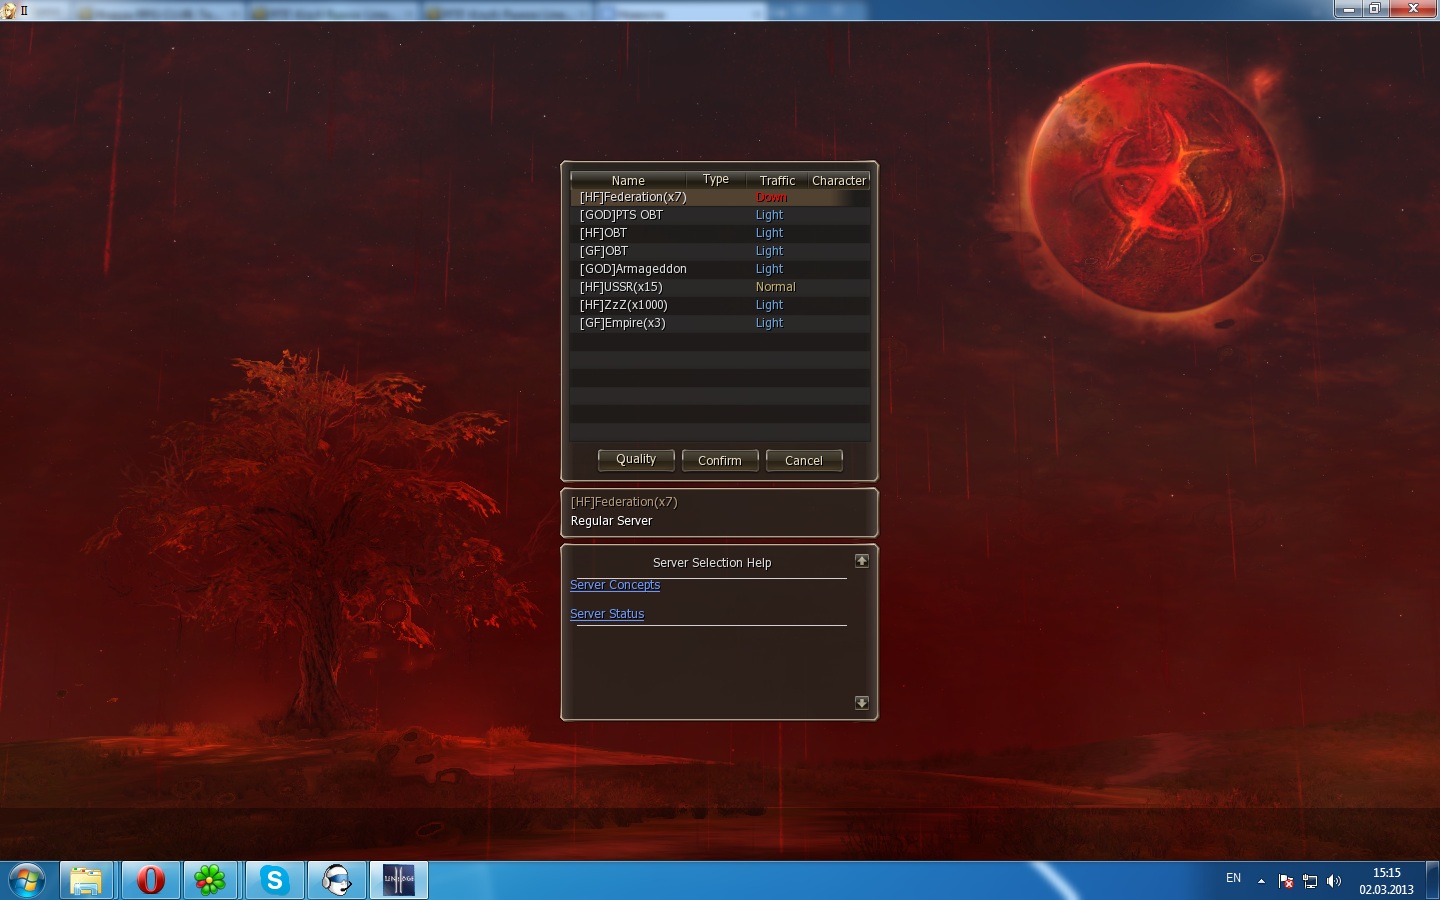The image size is (1440, 900).
Task: Open the Server Concepts help link
Action: (x=615, y=585)
